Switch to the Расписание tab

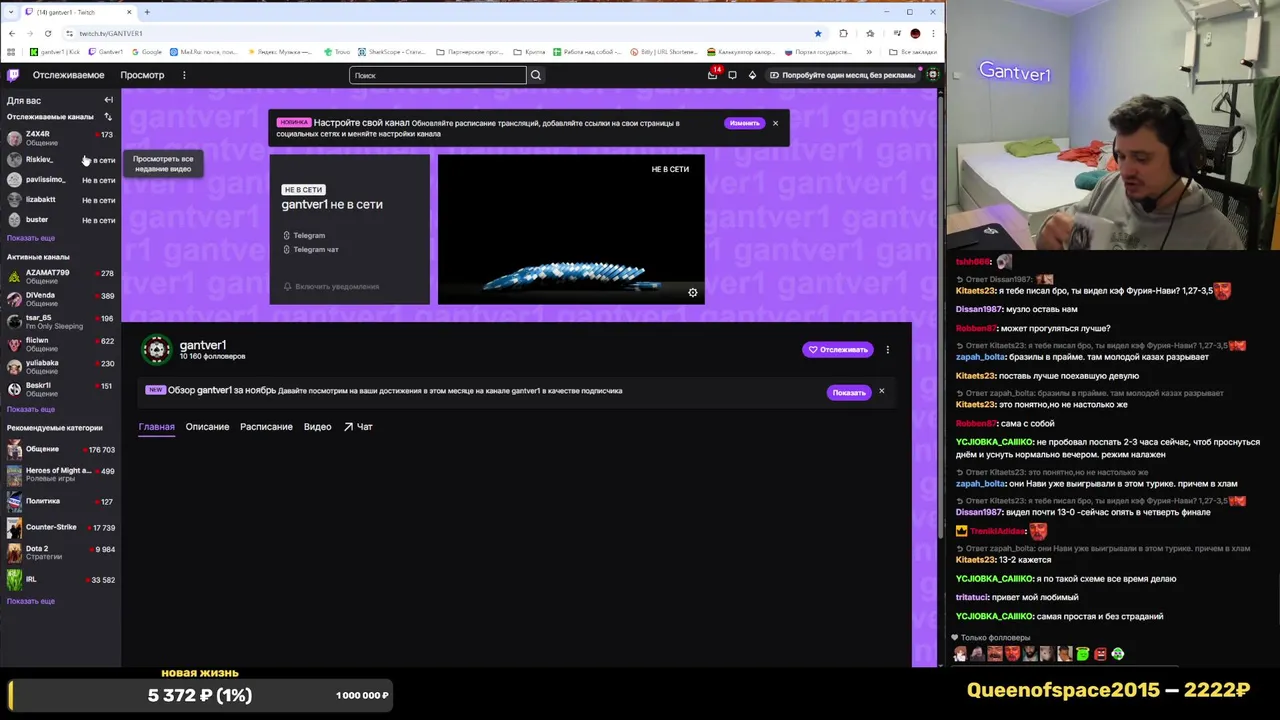click(x=266, y=427)
